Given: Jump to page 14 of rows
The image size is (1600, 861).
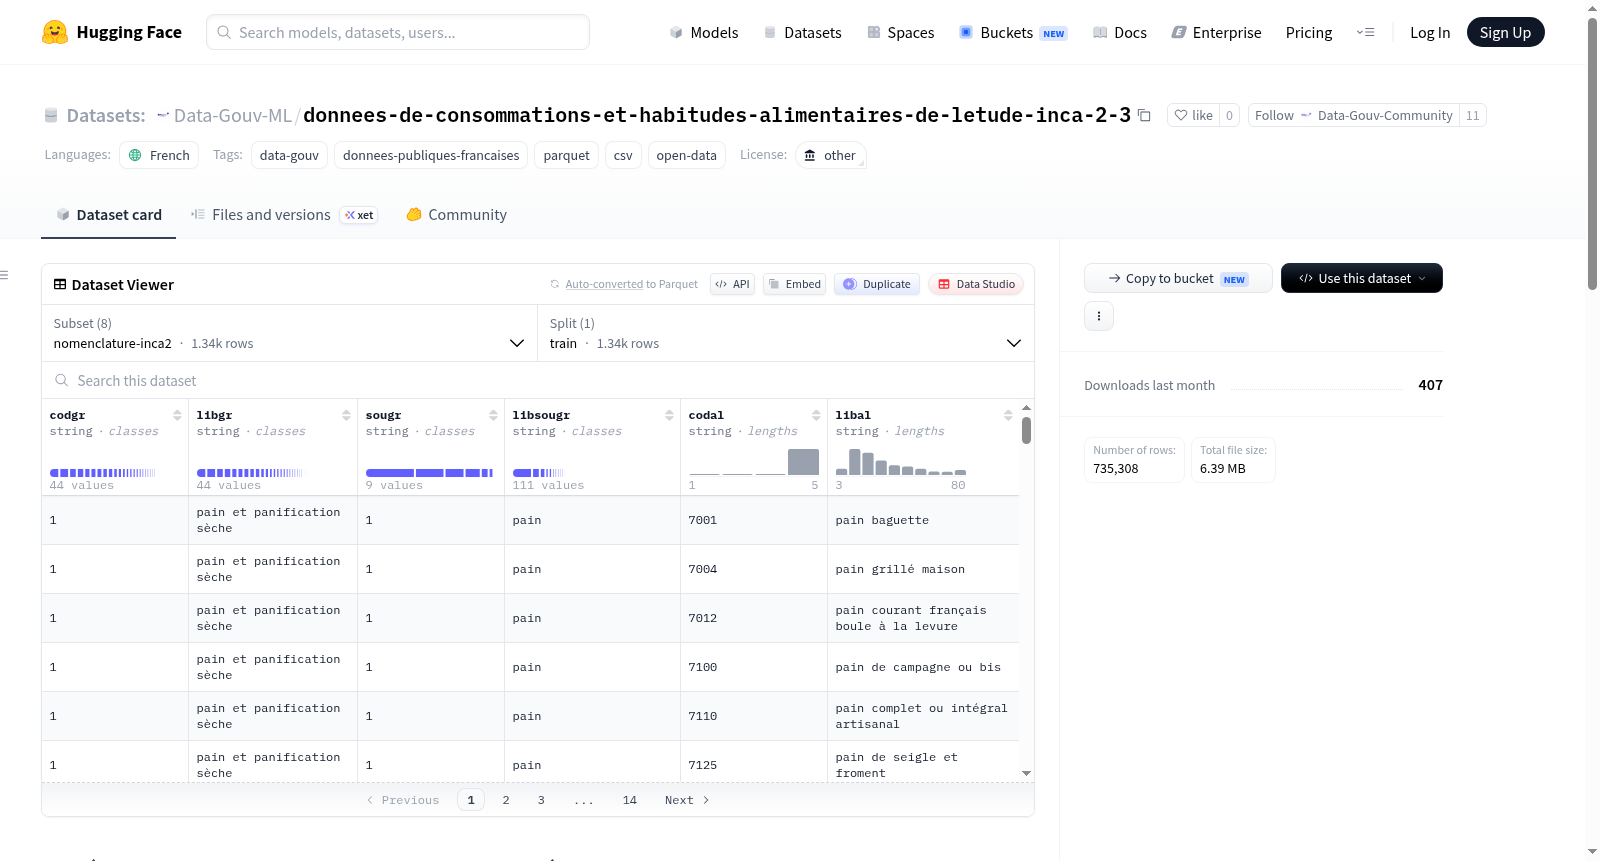Looking at the screenshot, I should point(630,800).
